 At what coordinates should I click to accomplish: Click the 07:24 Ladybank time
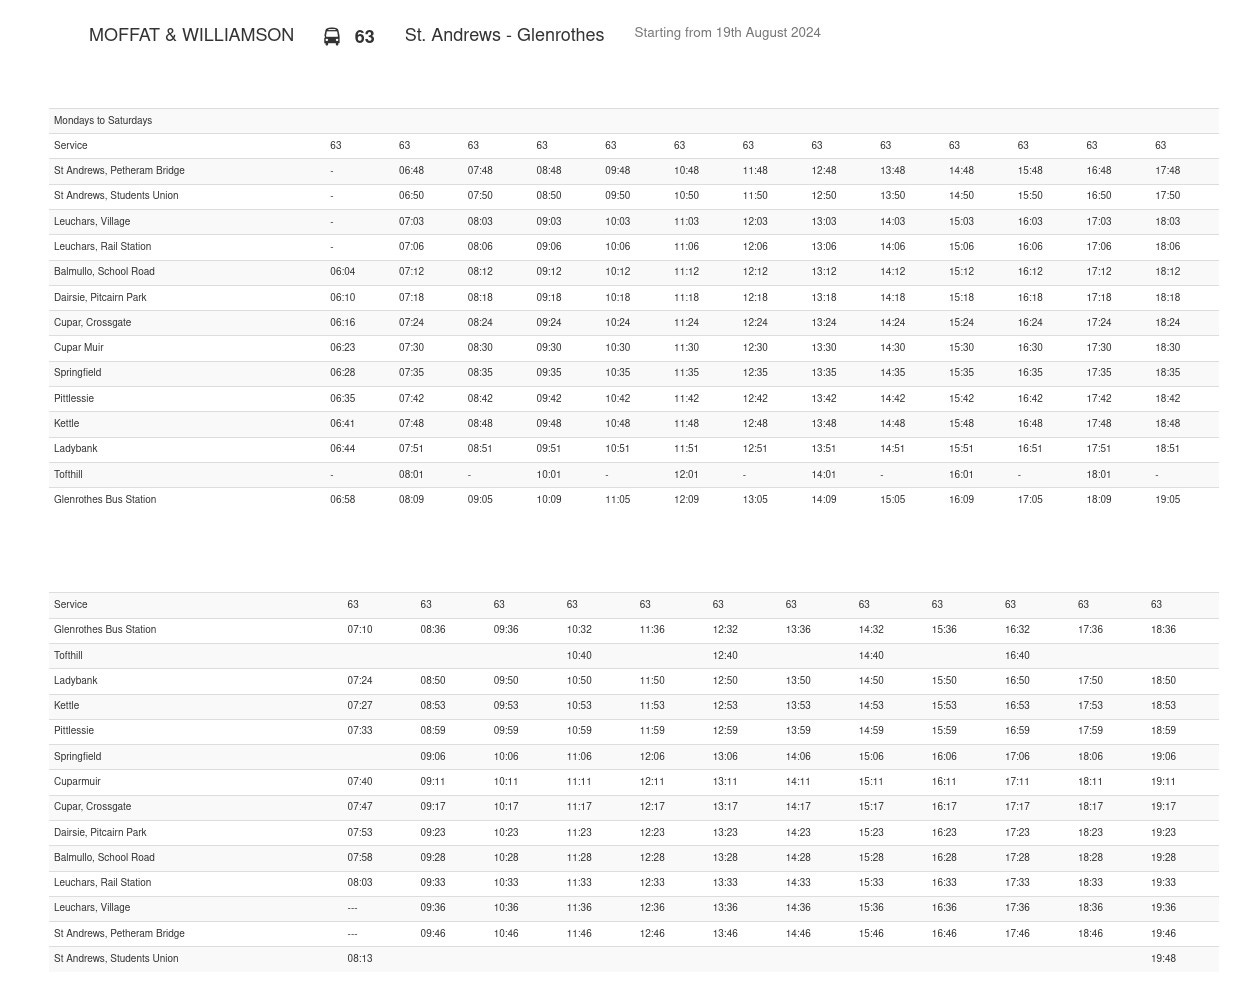coord(360,681)
